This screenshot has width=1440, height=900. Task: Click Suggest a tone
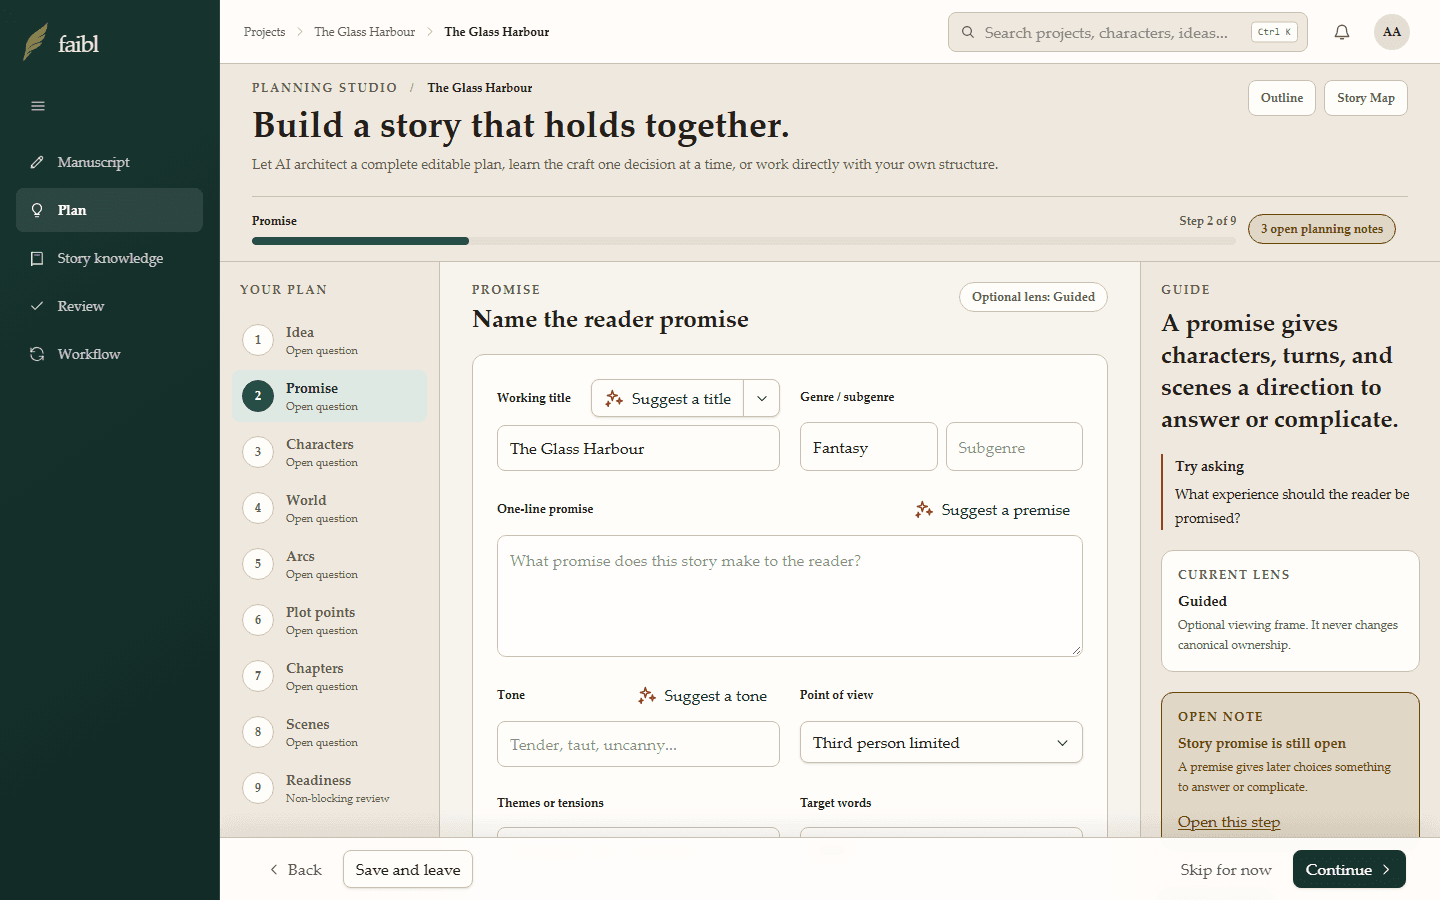pos(703,695)
